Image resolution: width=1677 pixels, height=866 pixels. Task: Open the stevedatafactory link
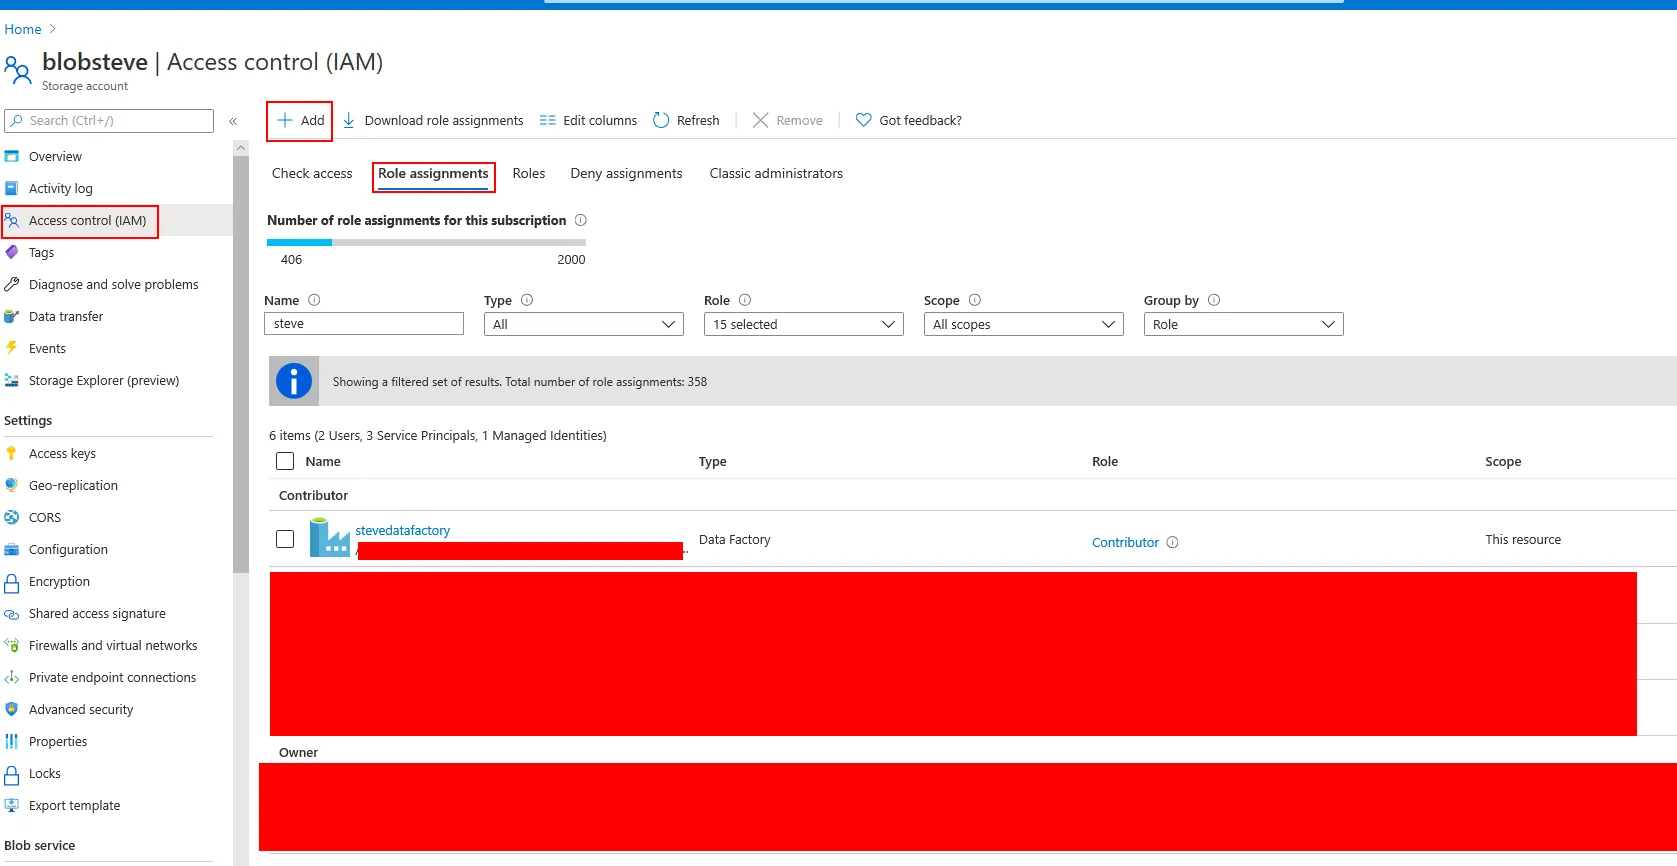(x=403, y=530)
